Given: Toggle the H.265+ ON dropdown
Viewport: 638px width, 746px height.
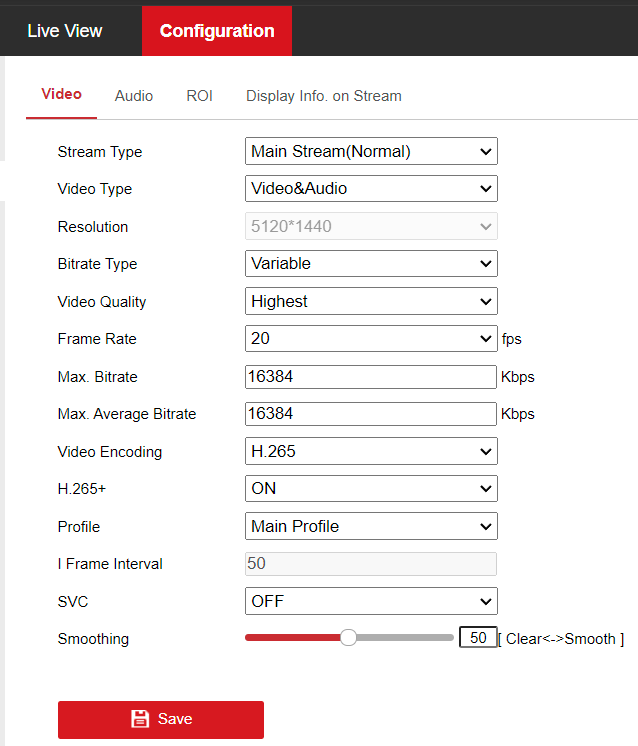Looking at the screenshot, I should pos(371,489).
